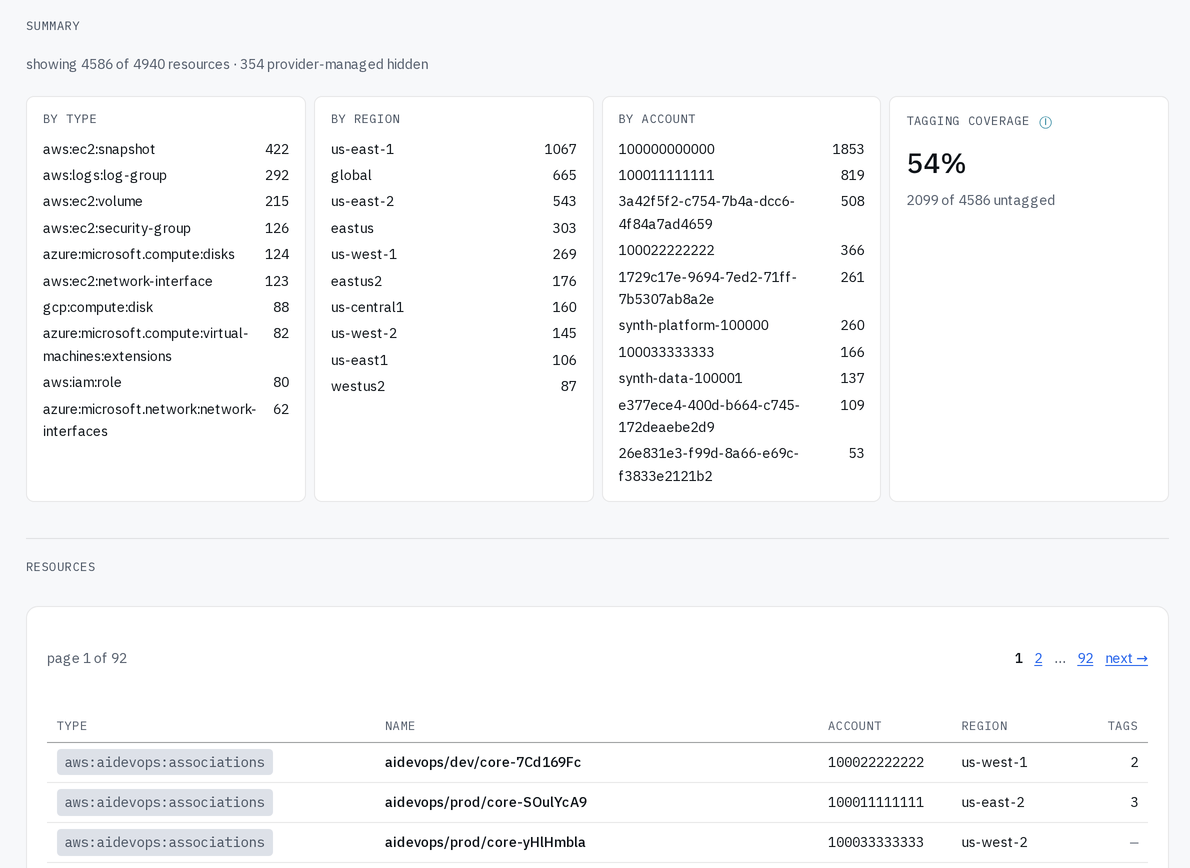Click type badge in aidevops/prod/core-SOulYcA9 row
This screenshot has height=868, width=1190.
pyautogui.click(x=165, y=803)
